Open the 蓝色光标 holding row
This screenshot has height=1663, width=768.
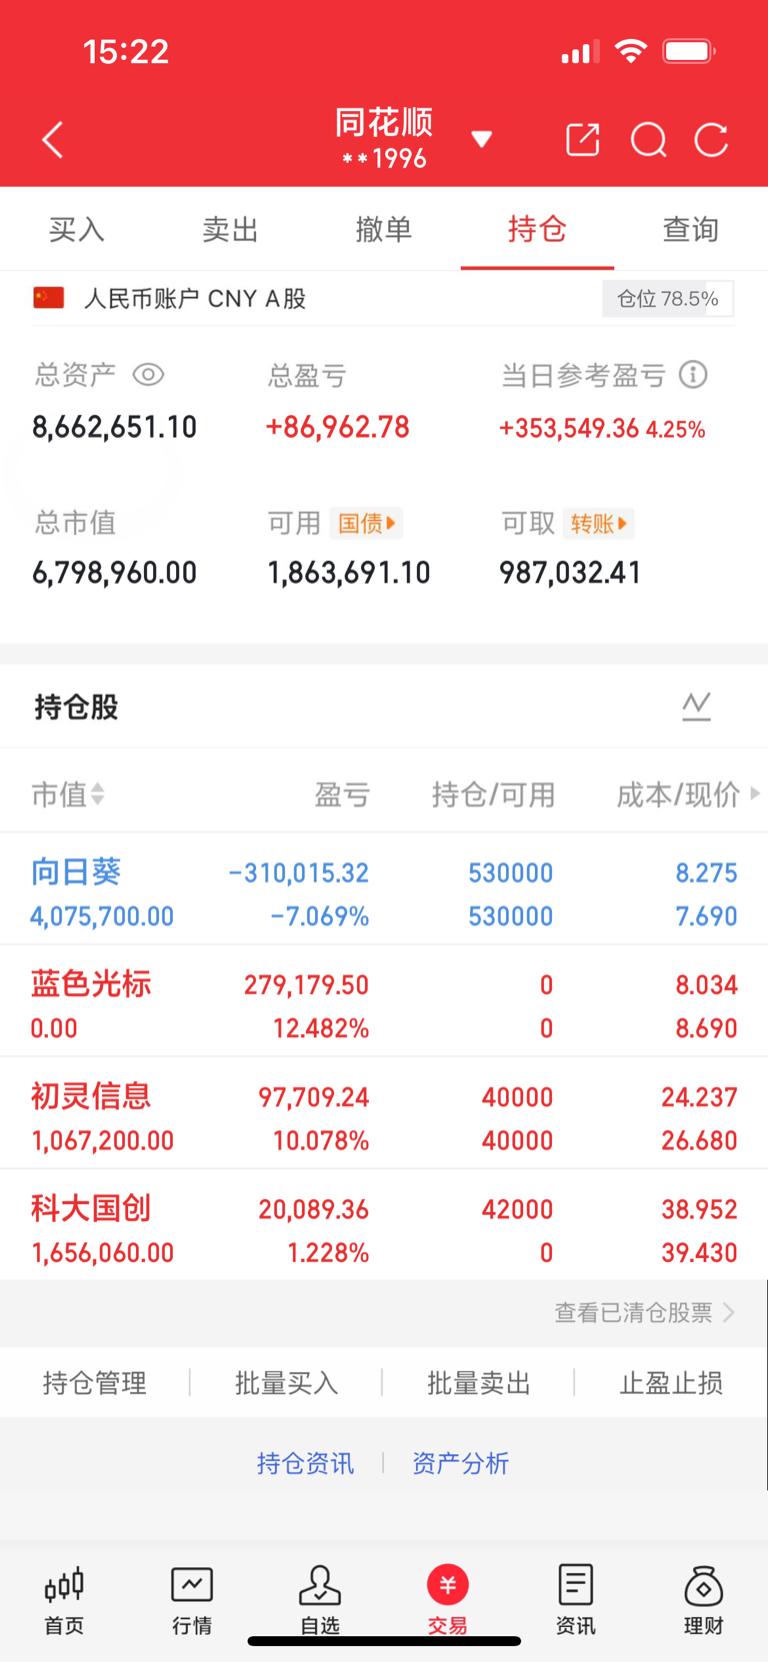pos(384,1001)
